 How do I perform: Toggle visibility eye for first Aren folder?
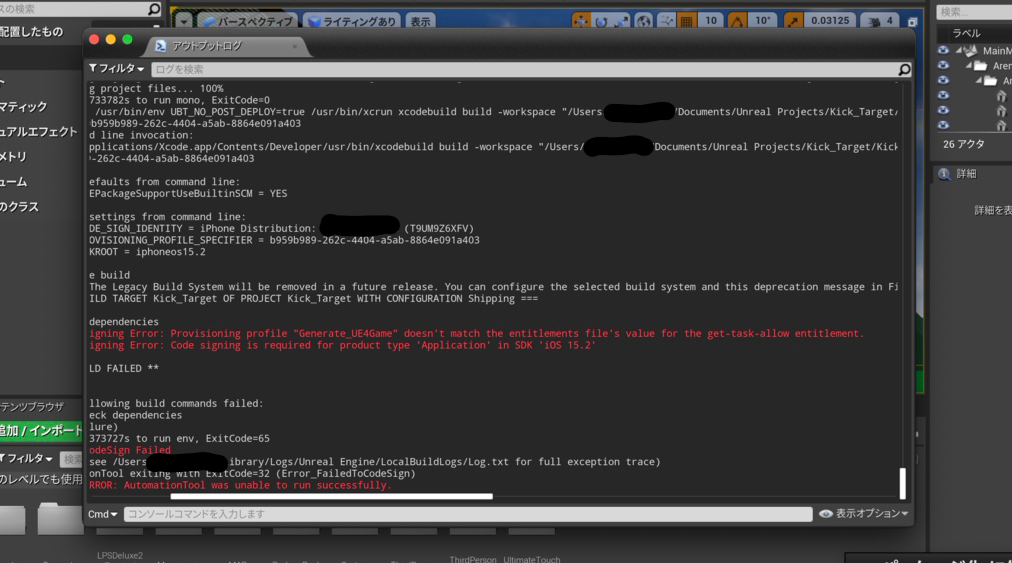[943, 65]
